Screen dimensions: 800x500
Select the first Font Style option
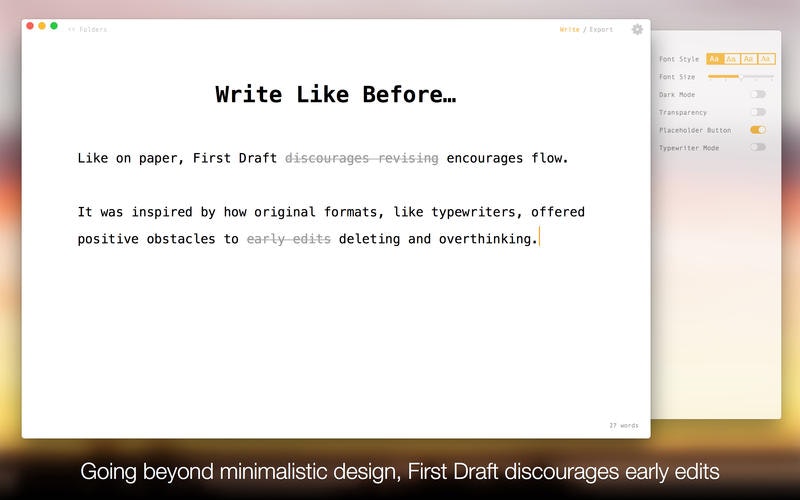(x=714, y=59)
